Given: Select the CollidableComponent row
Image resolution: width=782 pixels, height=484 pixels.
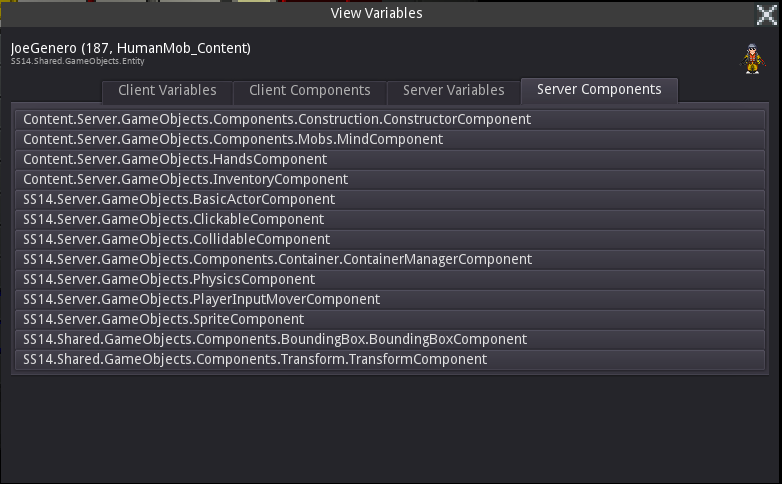Looking at the screenshot, I should pos(390,240).
